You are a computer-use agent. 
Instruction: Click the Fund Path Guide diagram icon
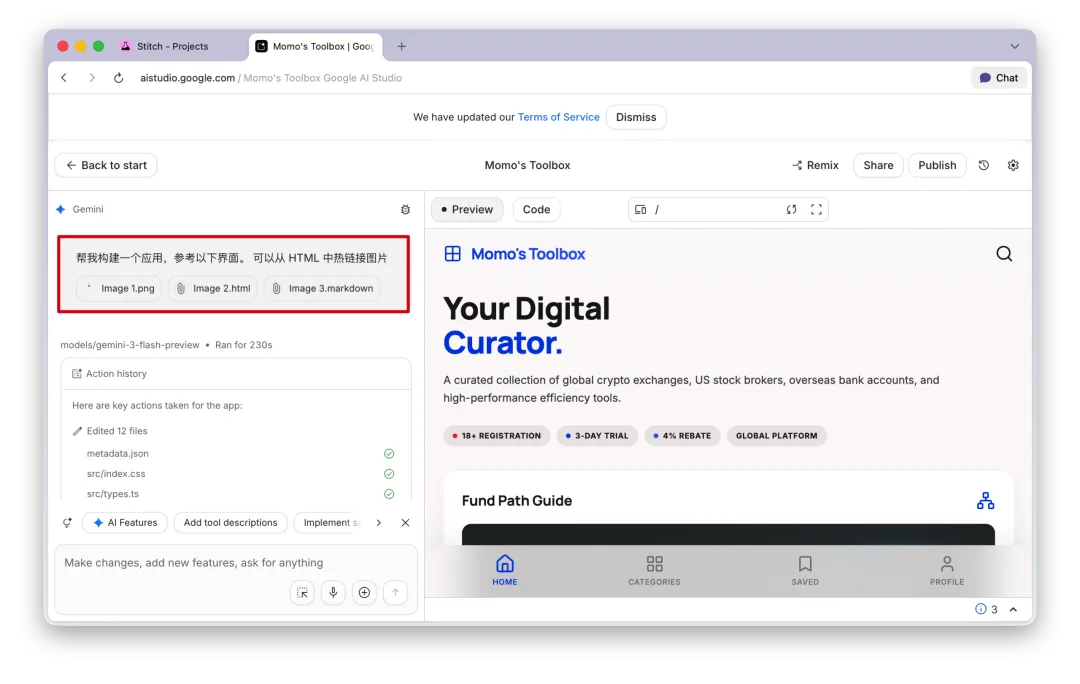(985, 501)
